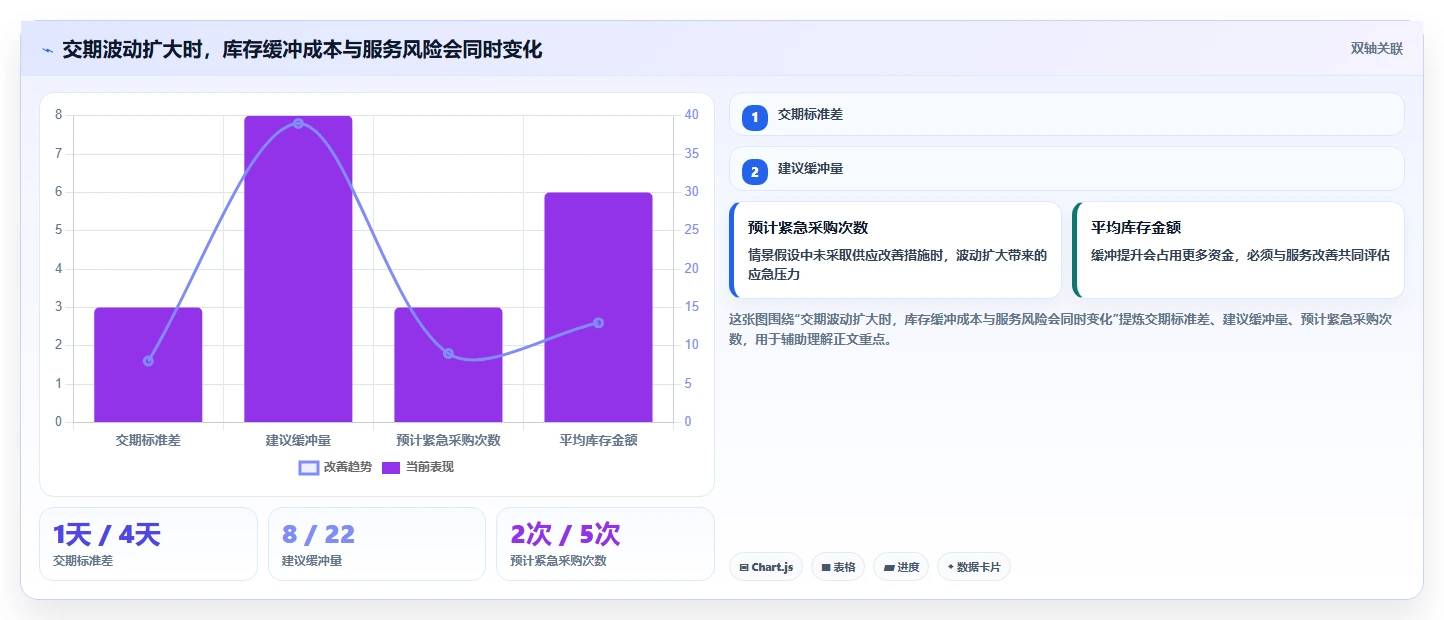Image resolution: width=1444 pixels, height=620 pixels.
Task: Click the lightning icon beside the title
Action: pos(47,50)
